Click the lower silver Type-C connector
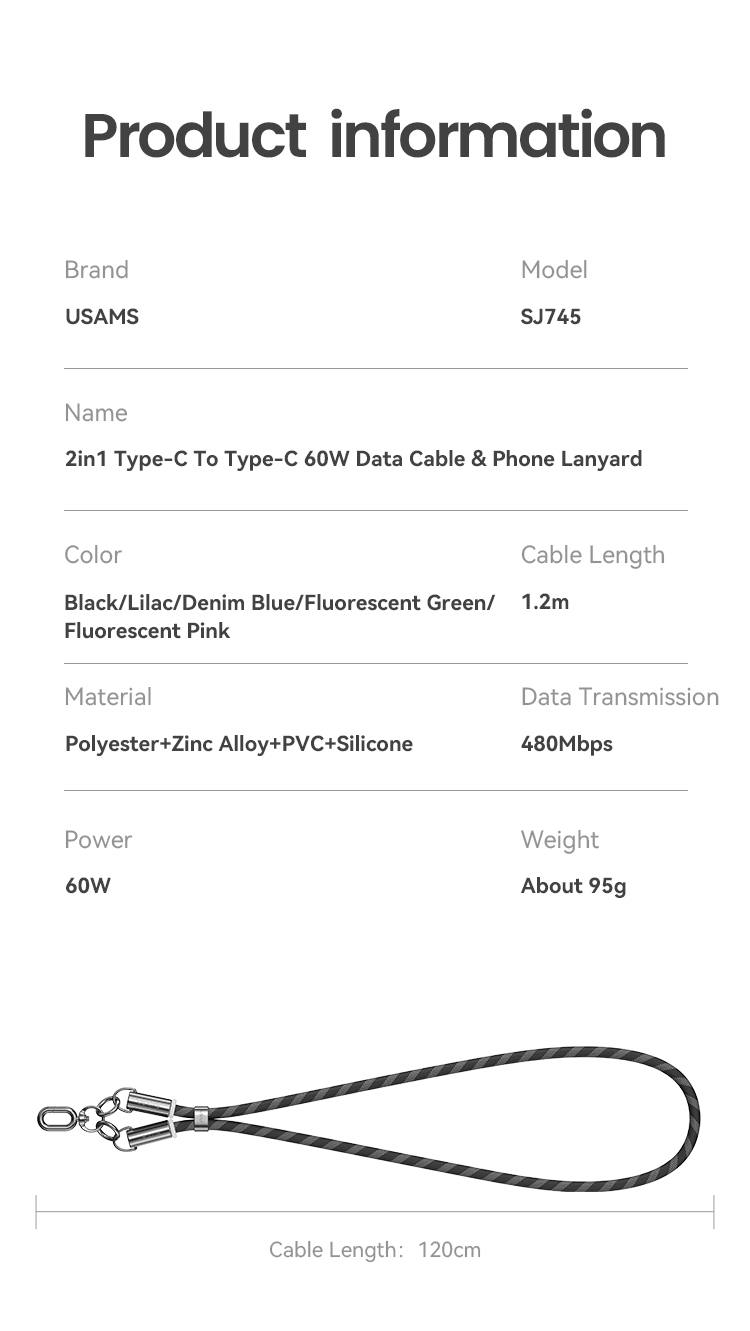The height and width of the screenshot is (1331, 750). click(x=152, y=1134)
